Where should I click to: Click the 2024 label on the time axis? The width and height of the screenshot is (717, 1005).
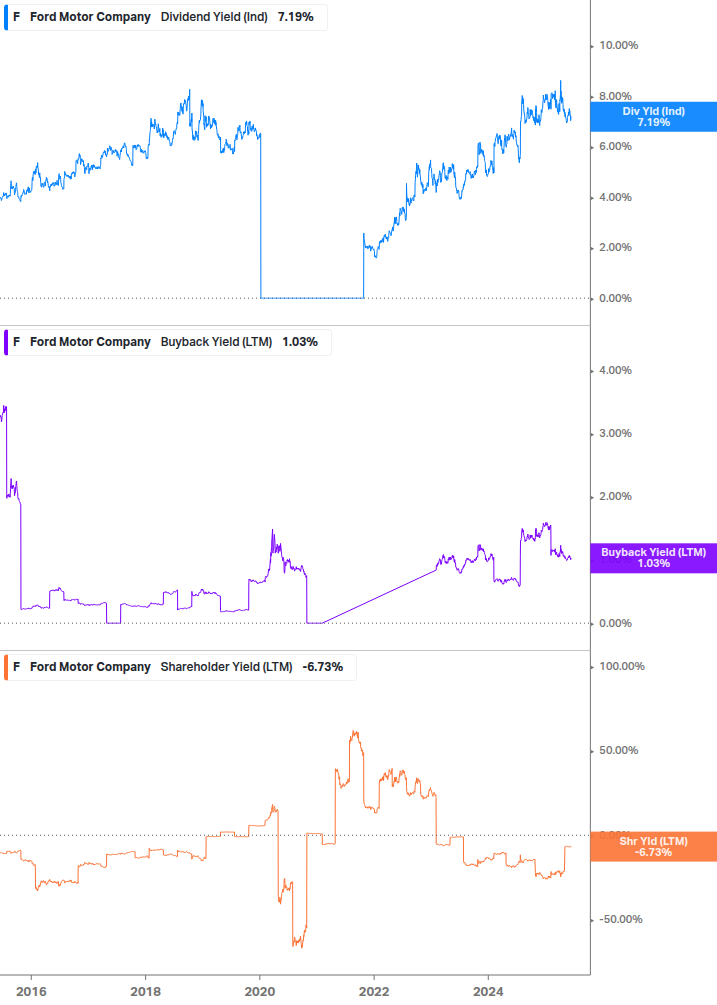488,992
